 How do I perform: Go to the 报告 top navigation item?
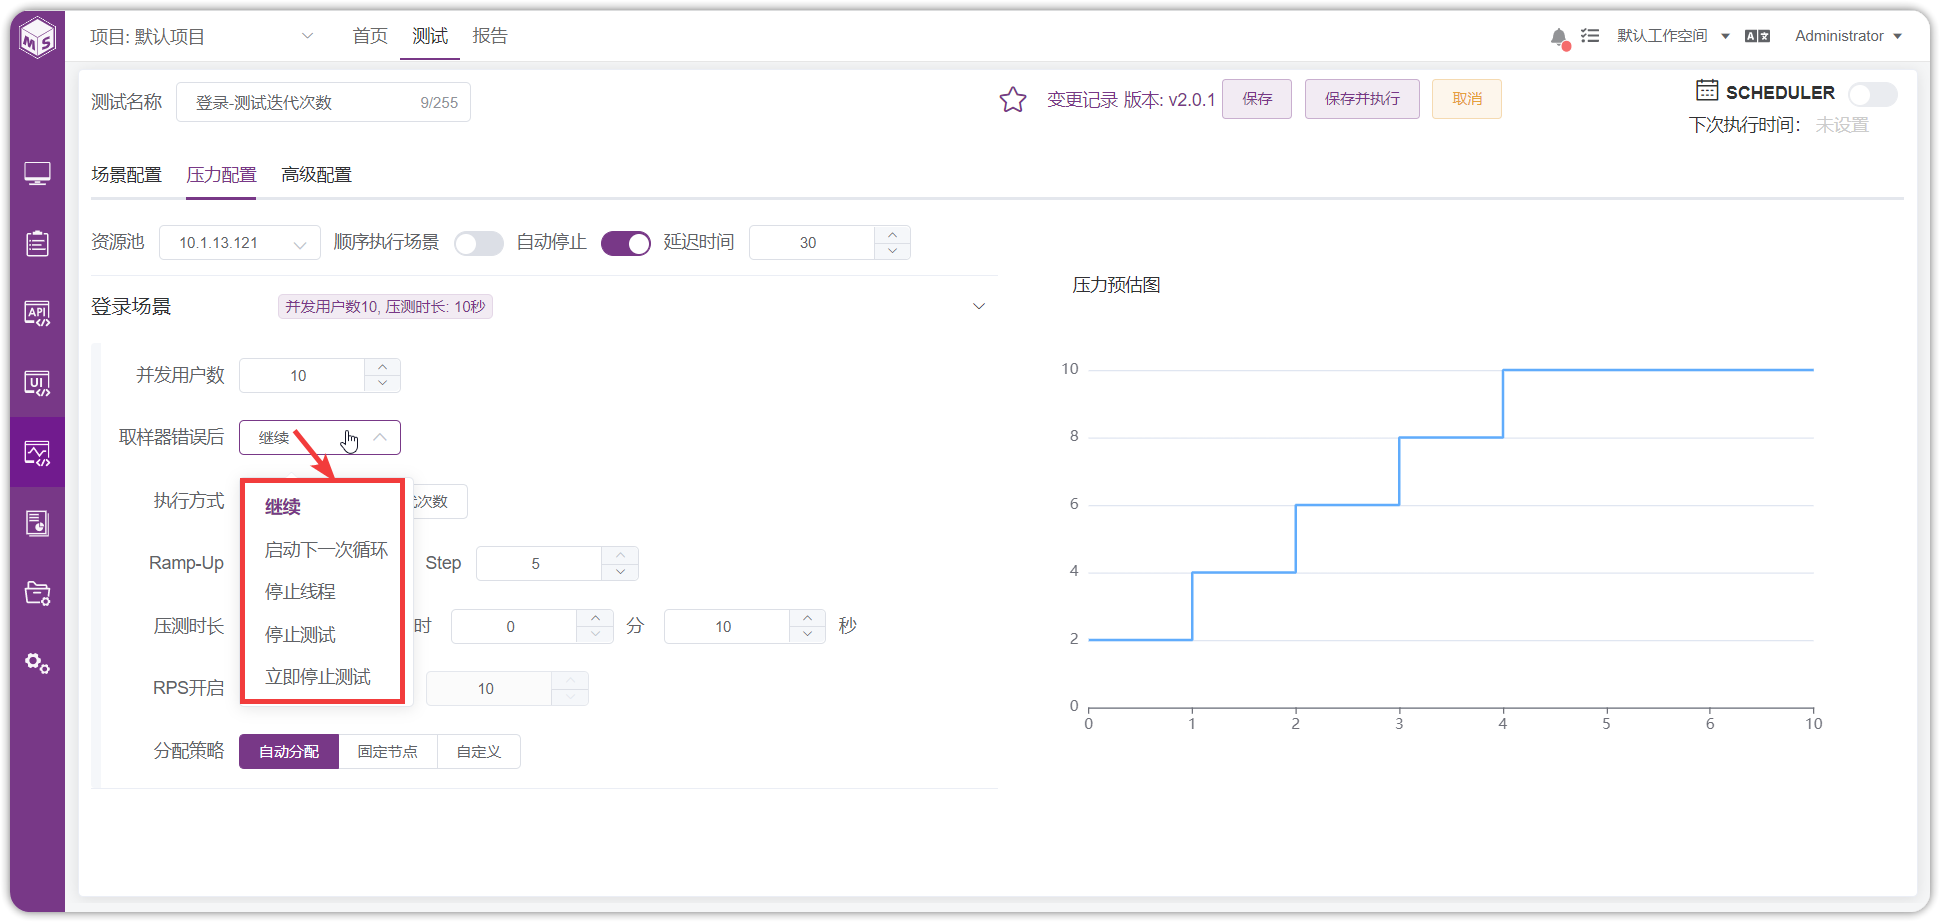(x=490, y=36)
